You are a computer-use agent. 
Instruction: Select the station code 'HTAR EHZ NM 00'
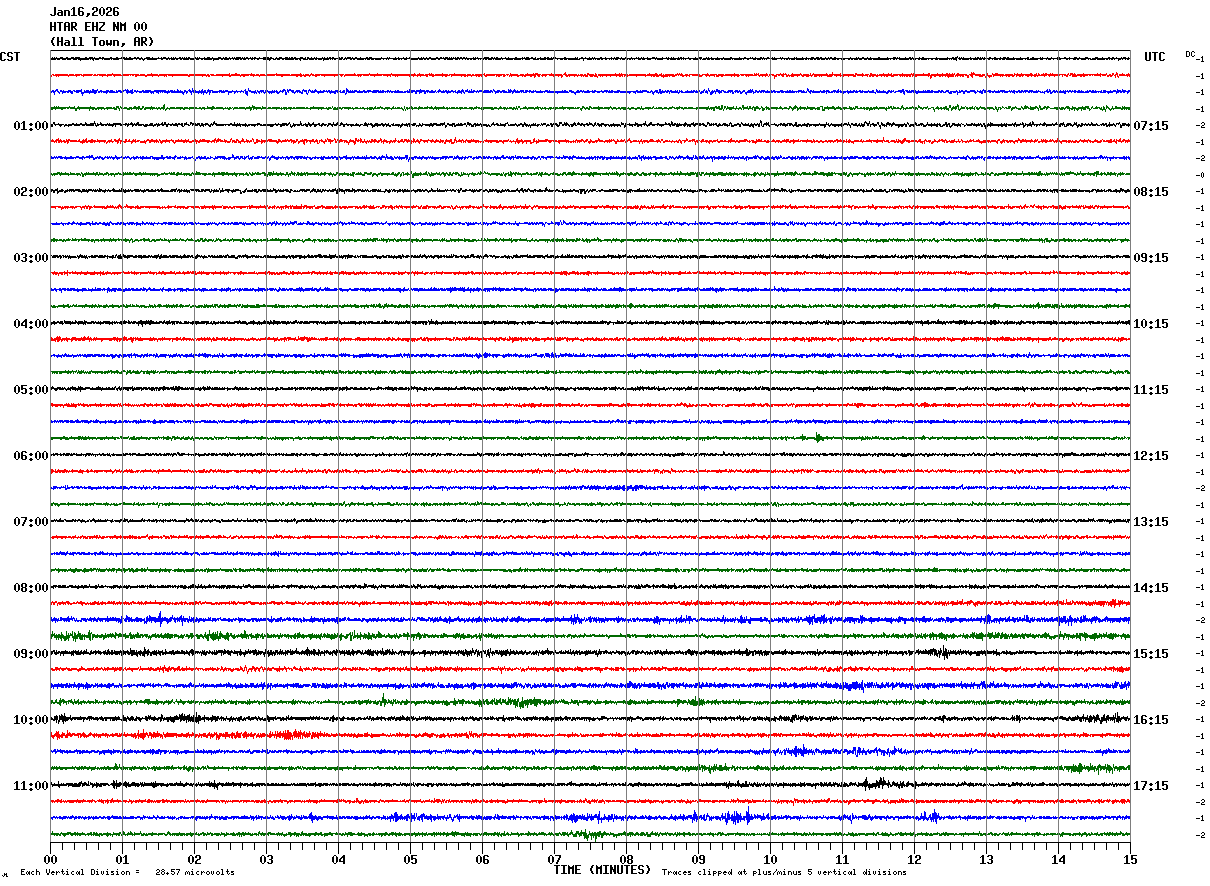click(x=98, y=27)
